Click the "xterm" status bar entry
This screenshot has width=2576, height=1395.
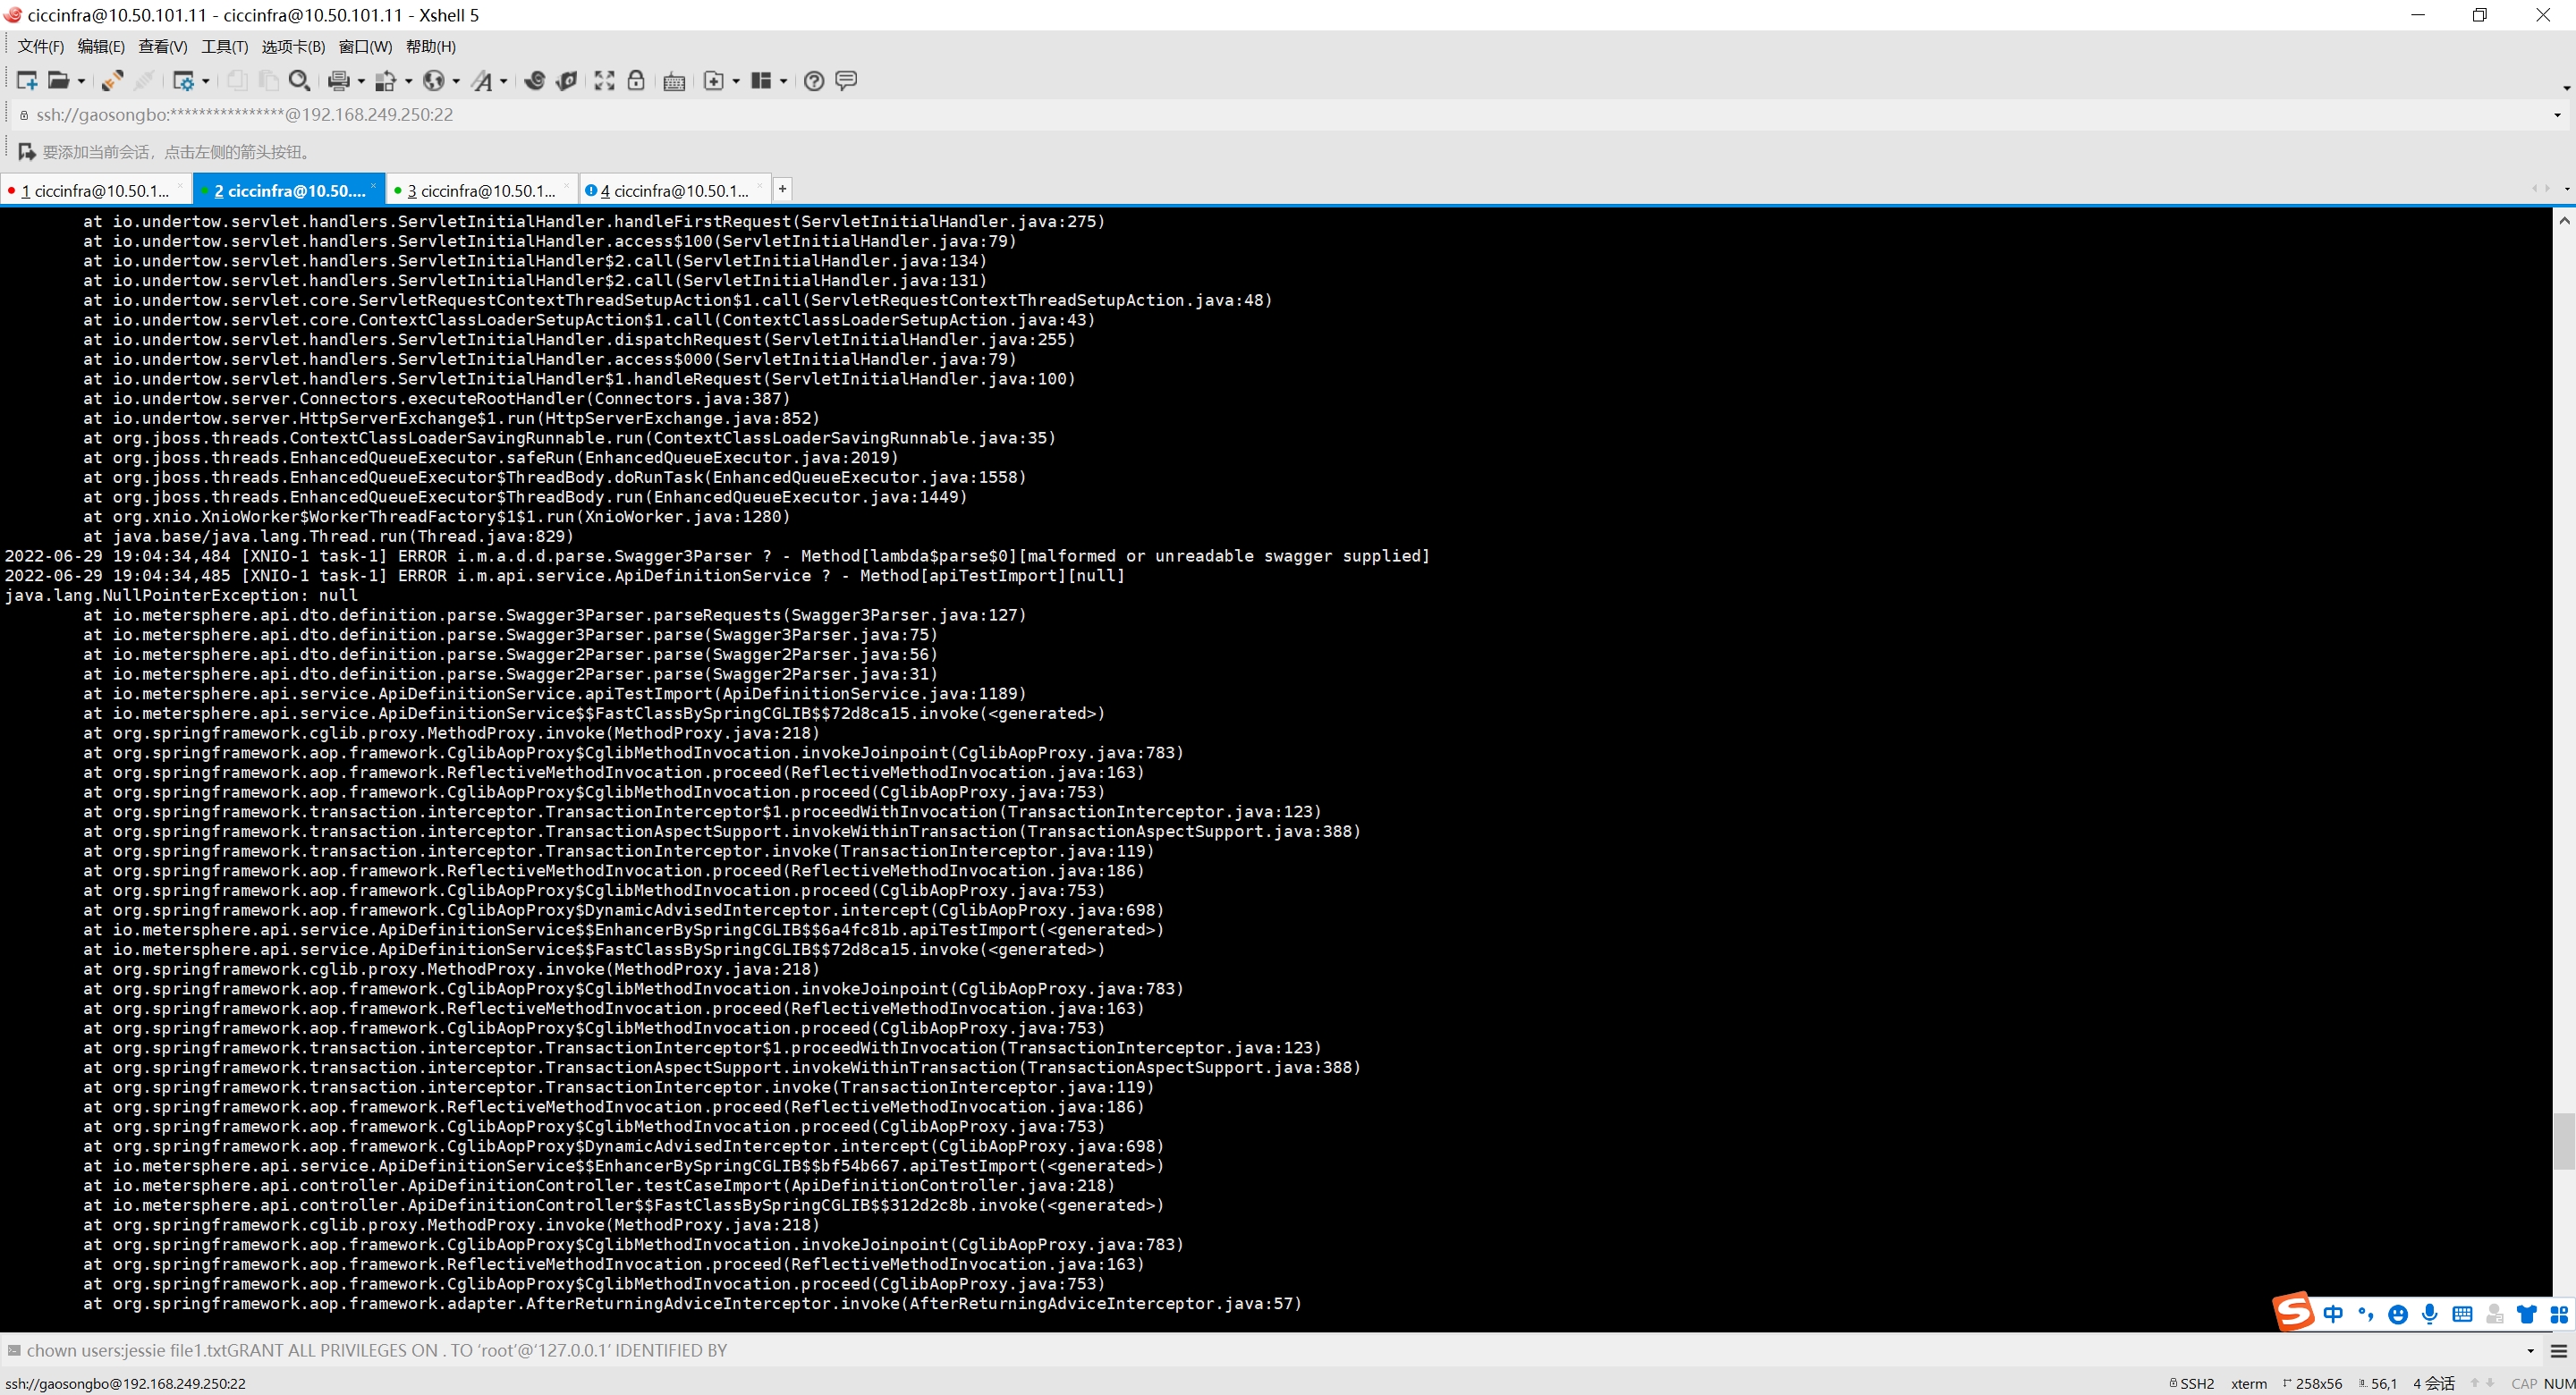(x=2249, y=1384)
